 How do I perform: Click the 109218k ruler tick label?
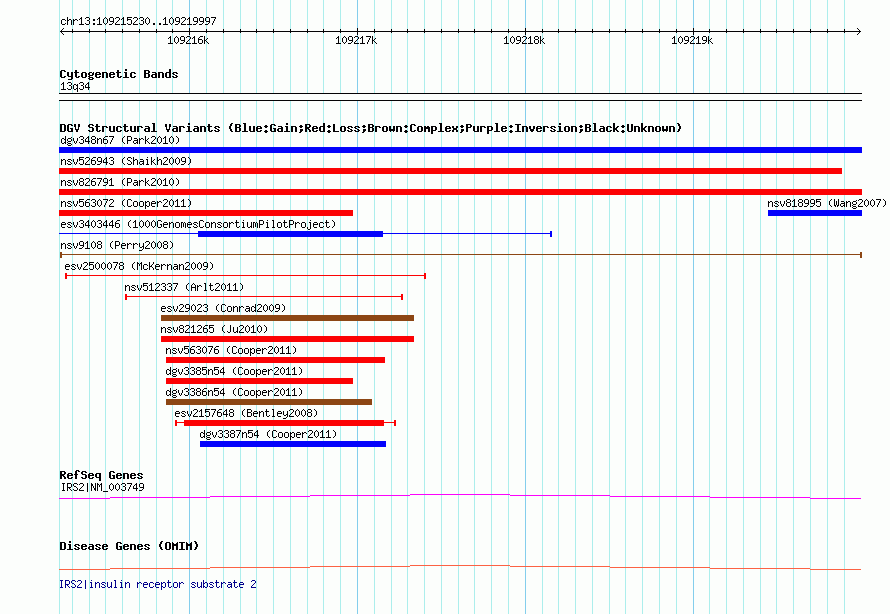[x=524, y=40]
